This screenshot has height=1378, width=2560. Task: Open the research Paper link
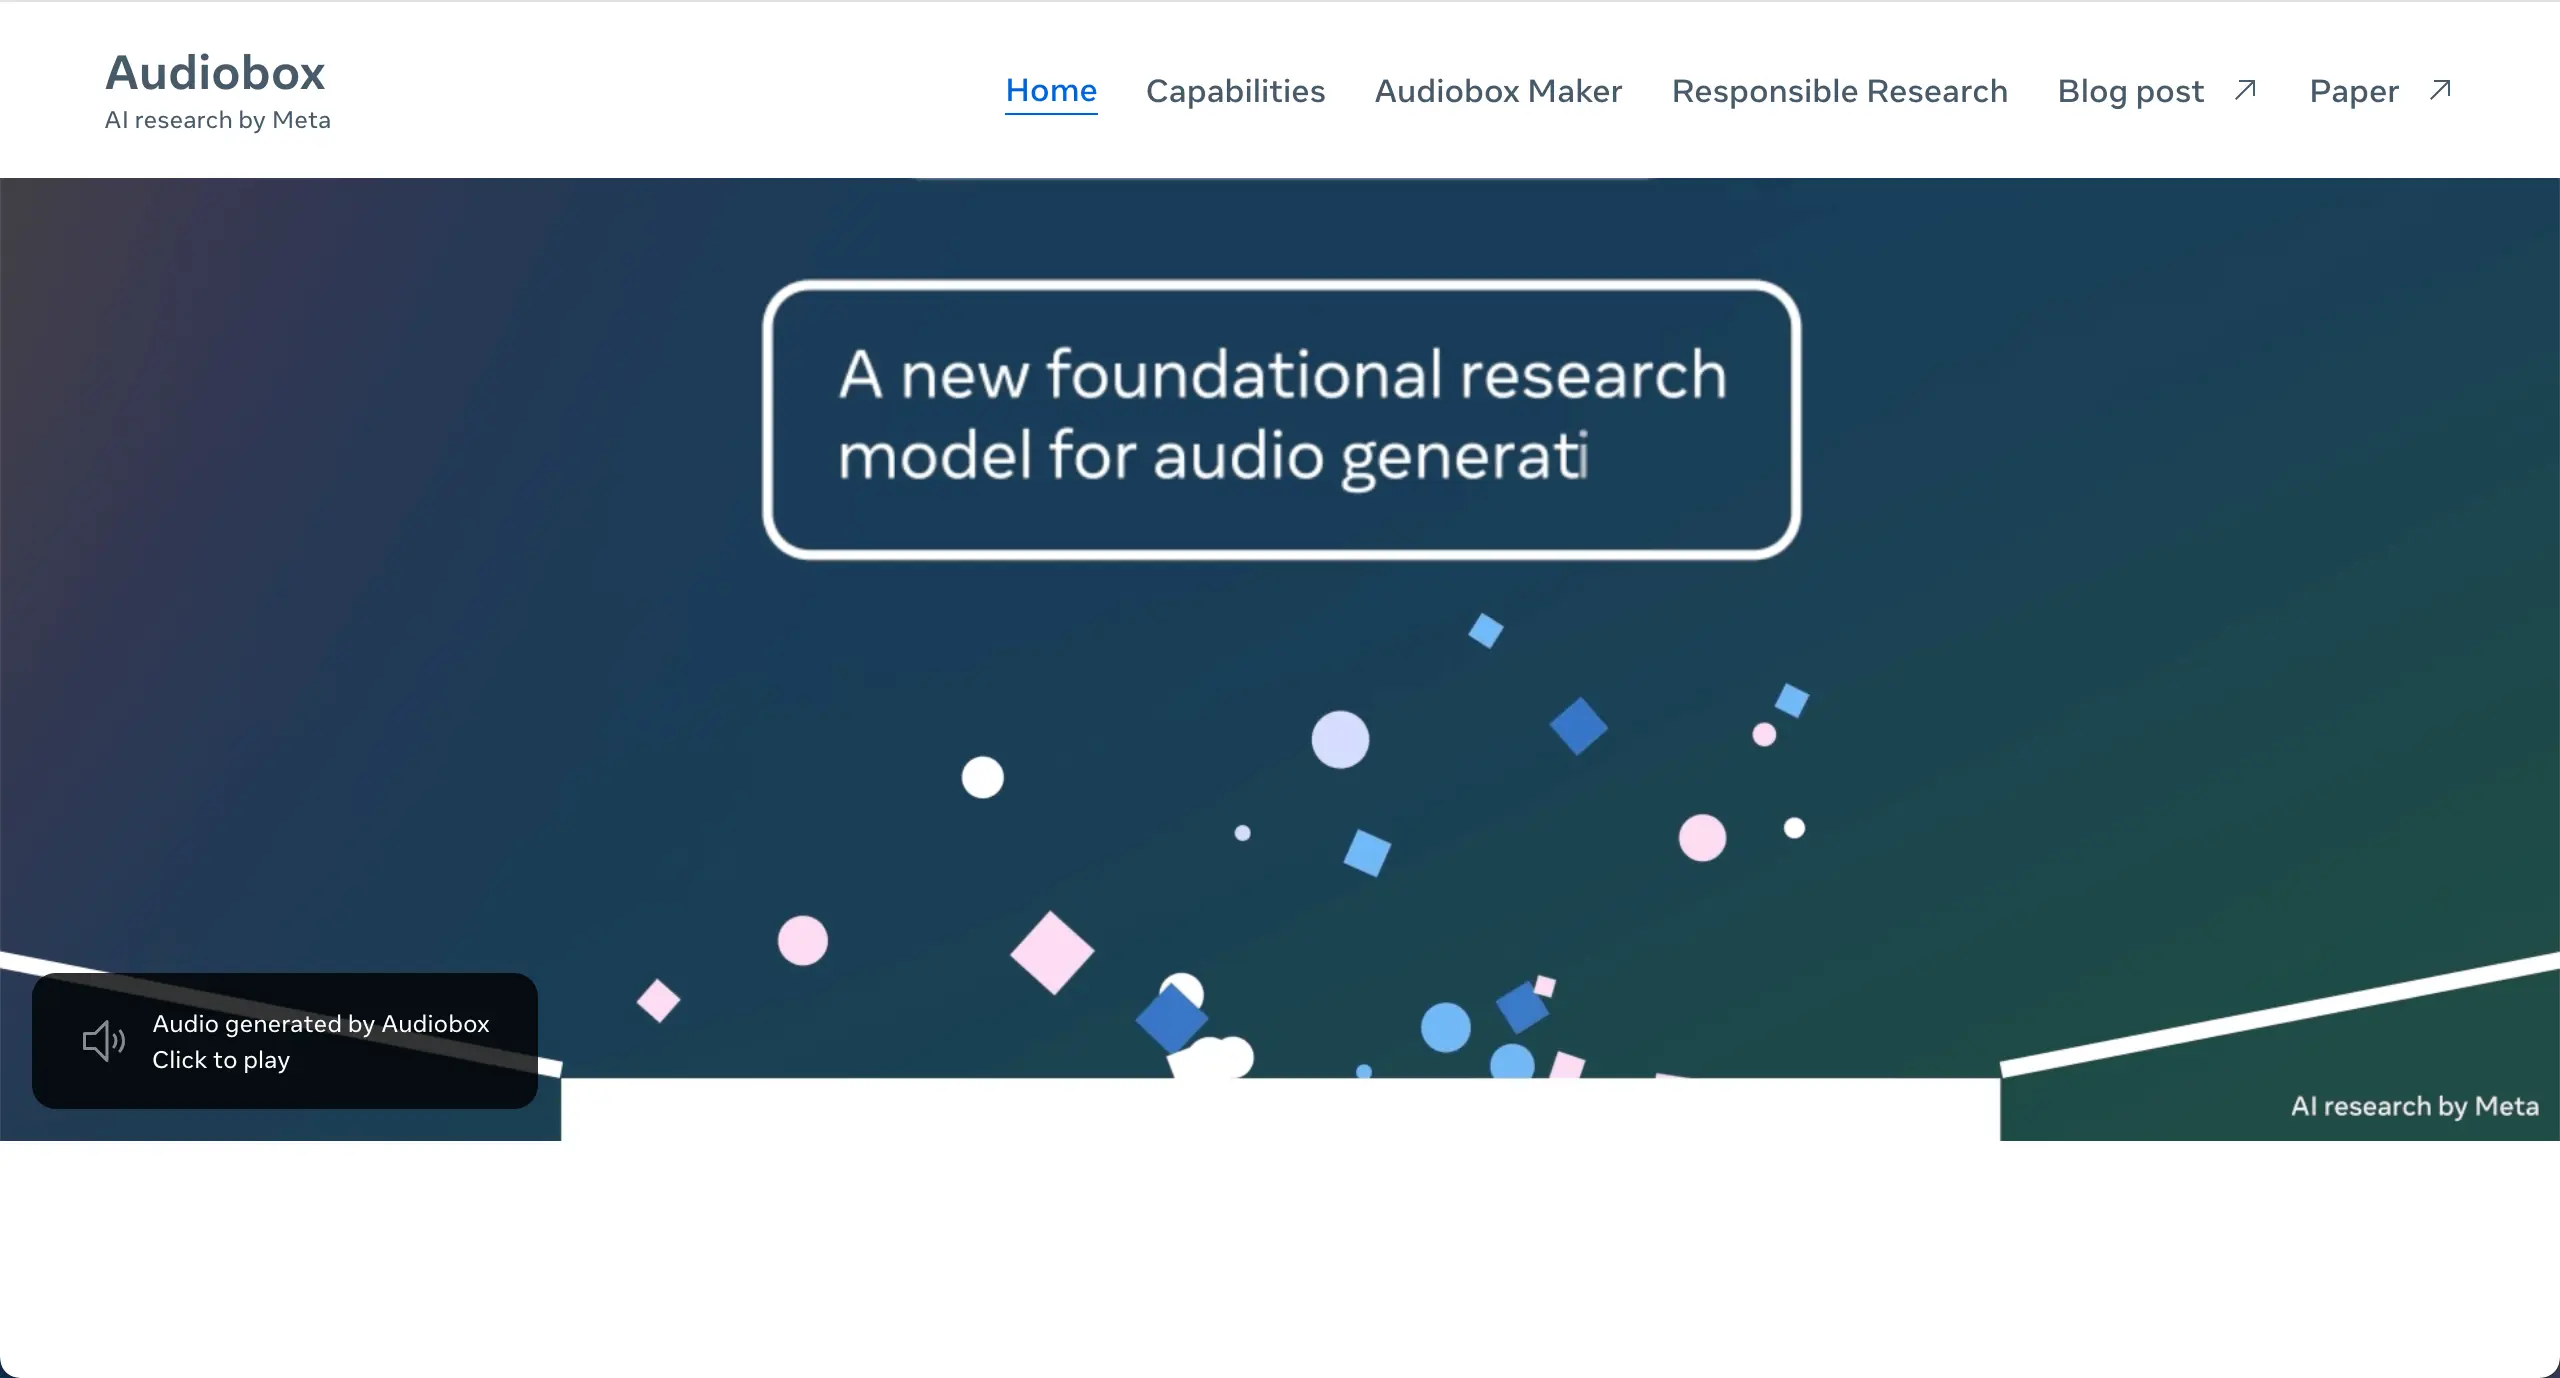(x=2353, y=90)
